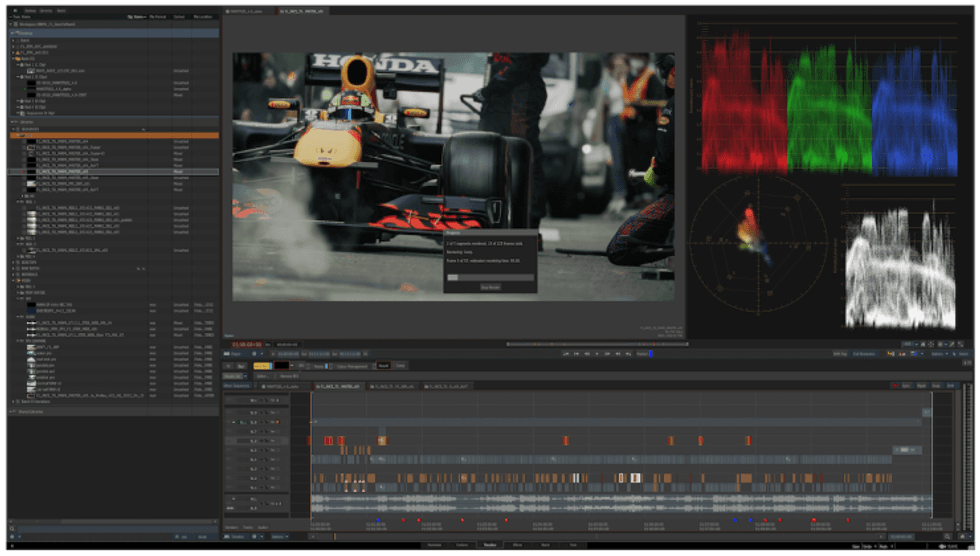The width and height of the screenshot is (980, 556).
Task: Add a track with Track+ button
Action: click(x=248, y=527)
